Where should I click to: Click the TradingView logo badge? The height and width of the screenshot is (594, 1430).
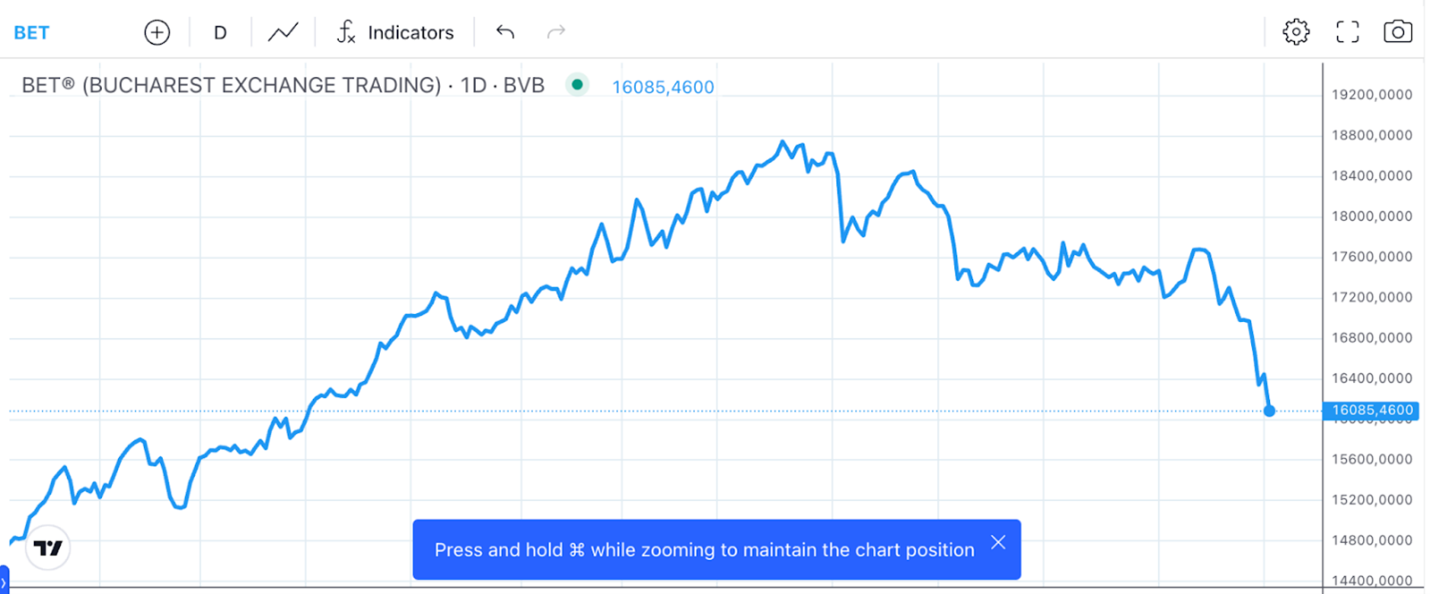(48, 548)
